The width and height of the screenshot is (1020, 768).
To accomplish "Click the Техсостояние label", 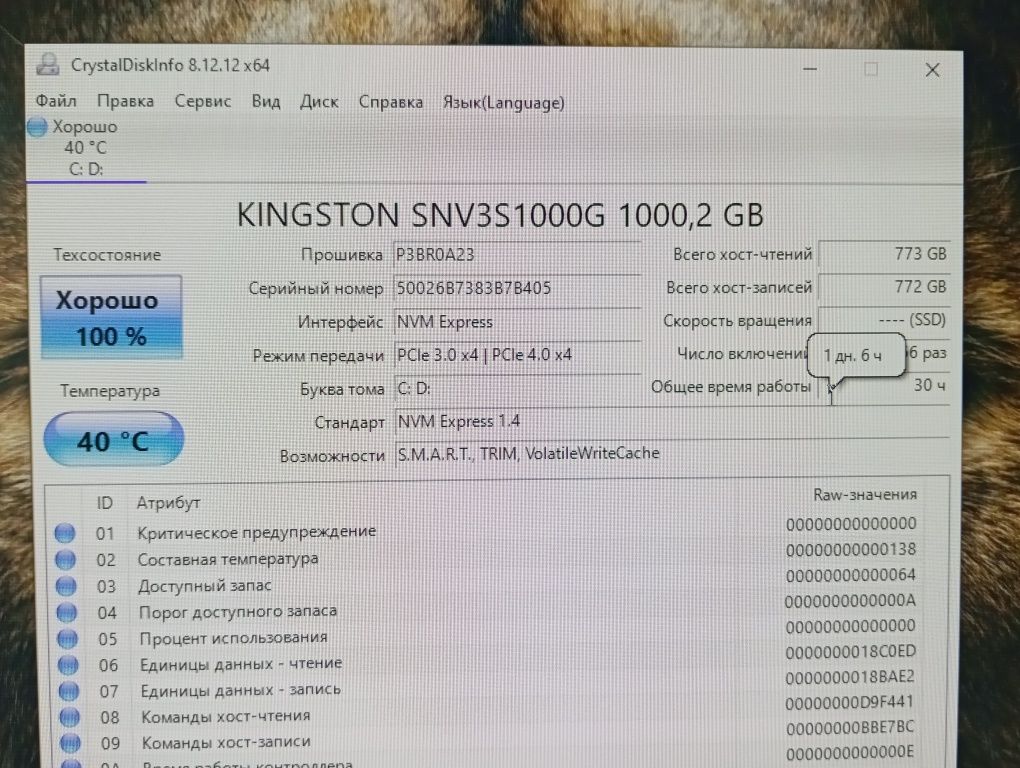I will coord(107,254).
